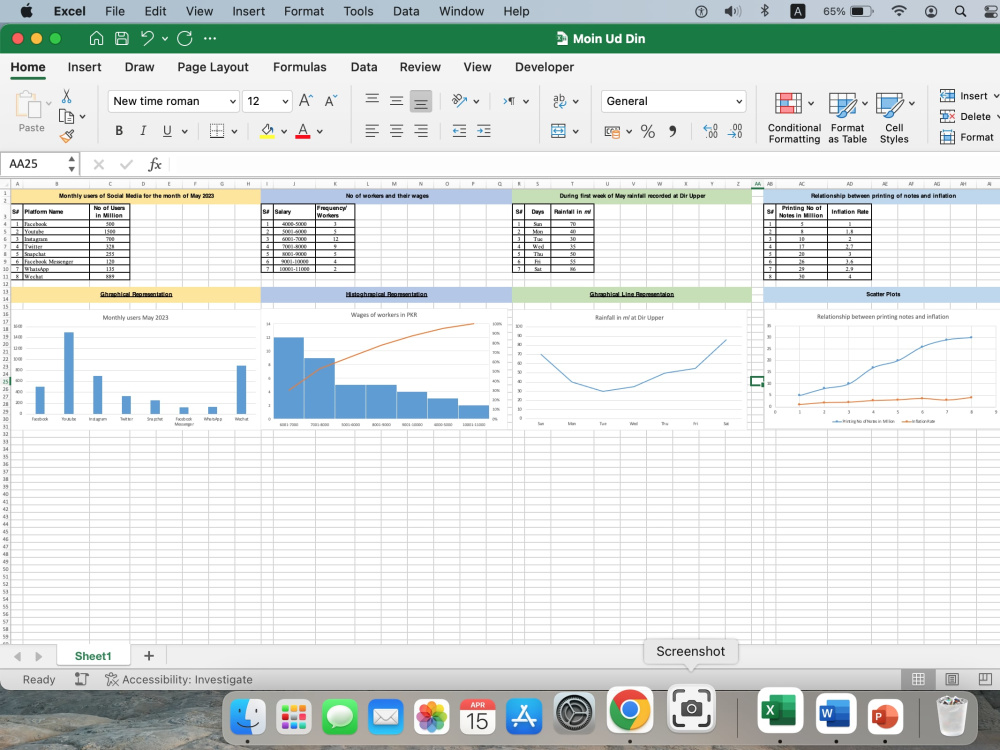
Task: Switch to Page Layout view in status bar
Action: pos(952,679)
